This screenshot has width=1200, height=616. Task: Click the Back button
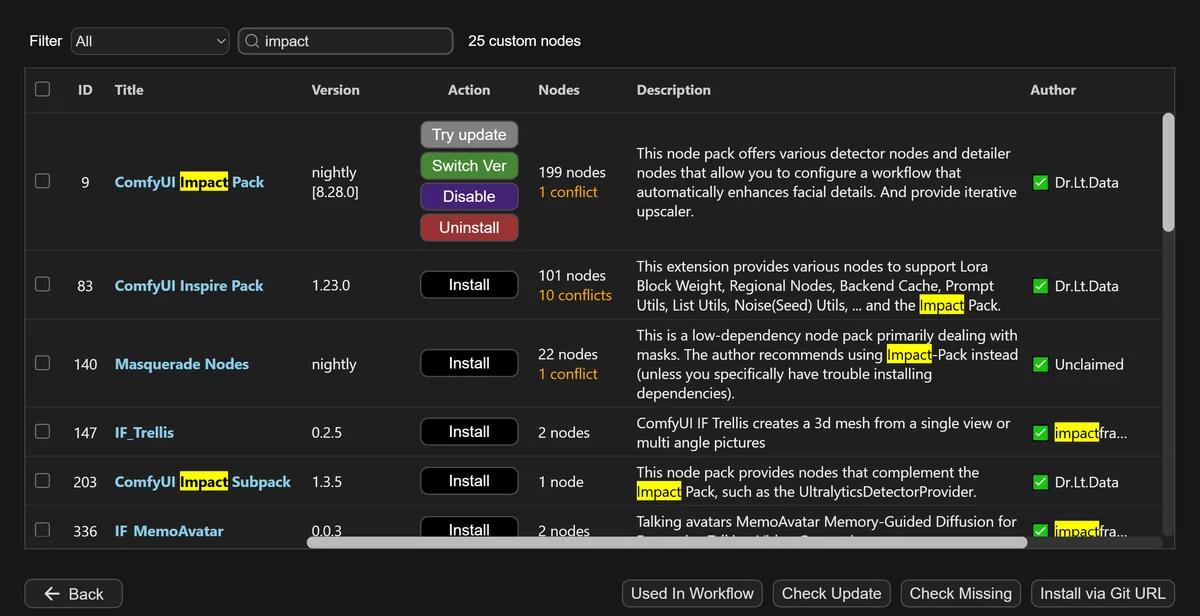click(x=73, y=594)
